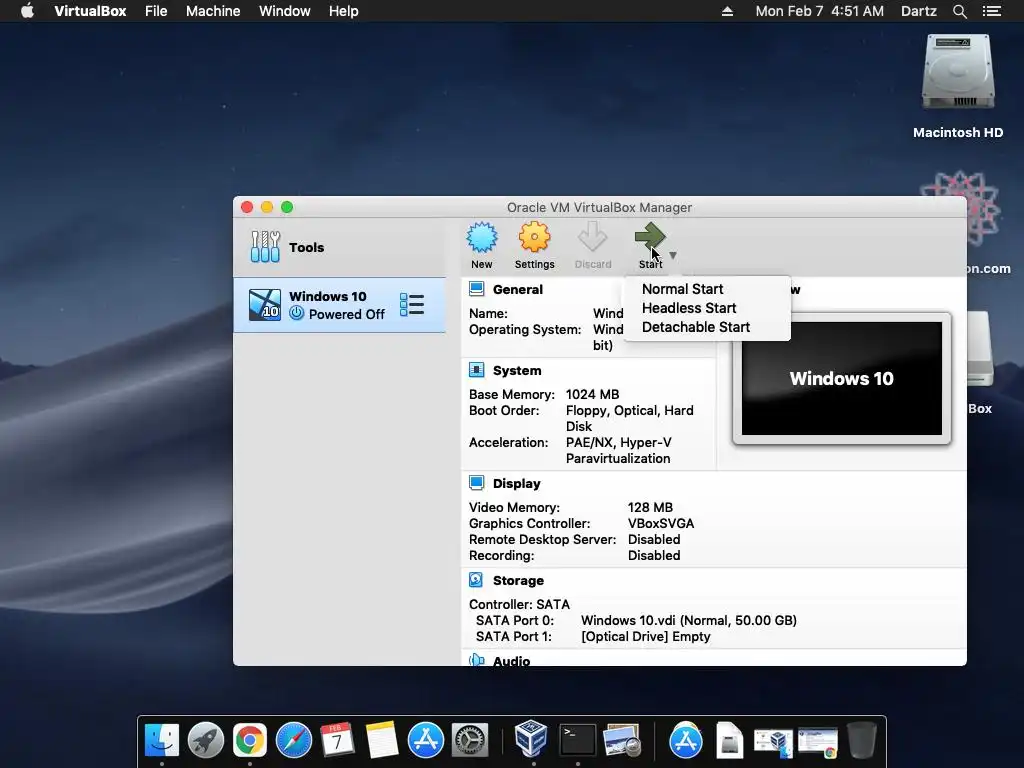
Task: Click the System section chip icon
Action: (477, 370)
